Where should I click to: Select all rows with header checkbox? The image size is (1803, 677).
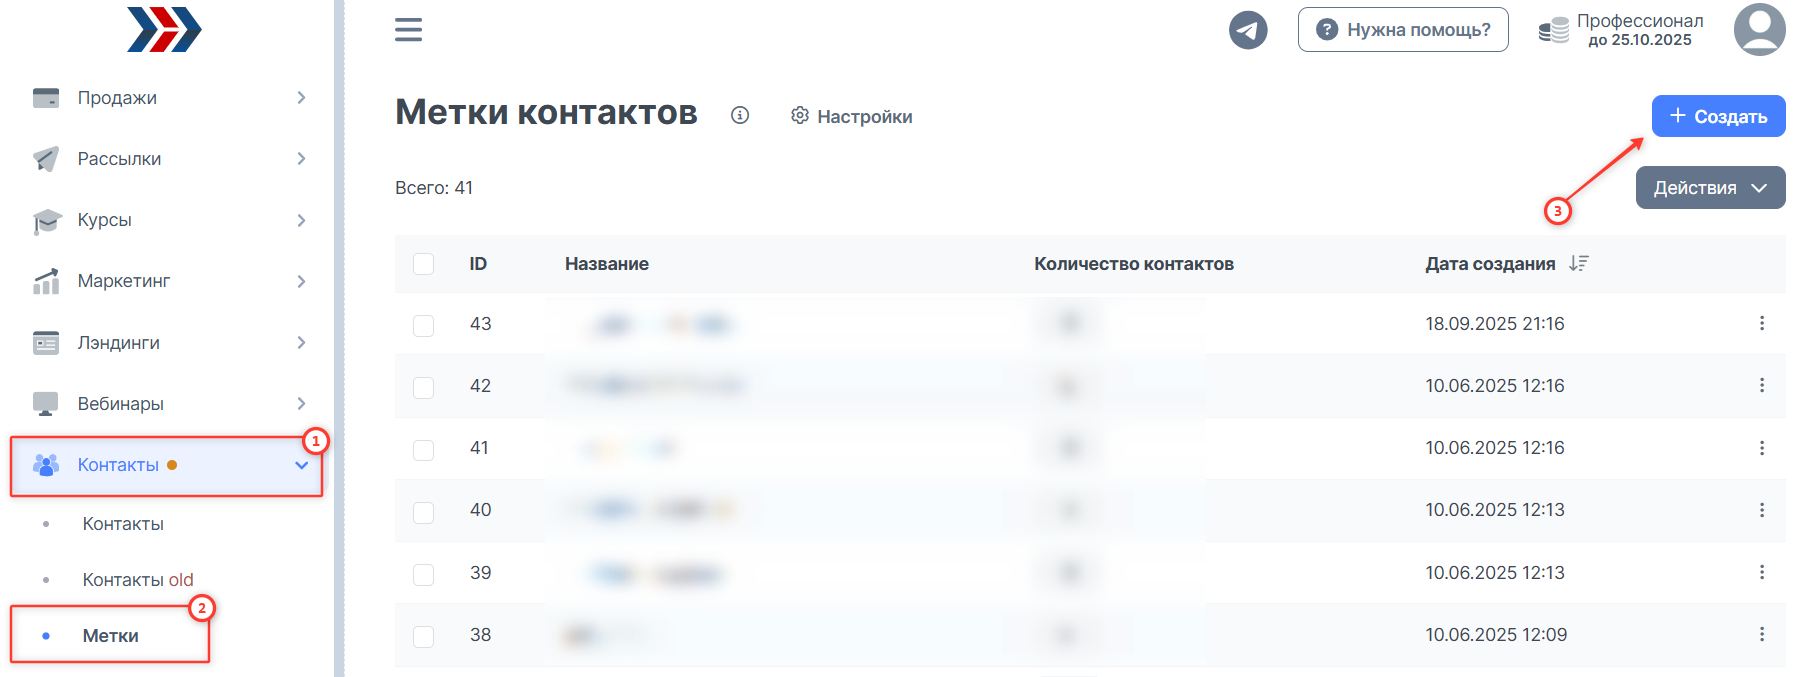[424, 264]
